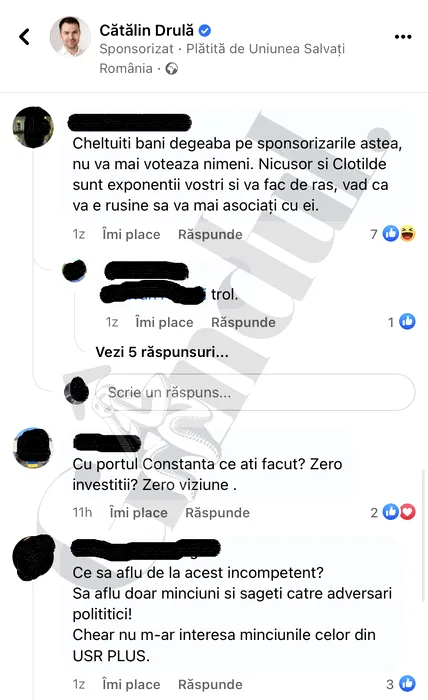Open Cătălin Drulă's profile picture
428x700 pixels.
coord(70,37)
